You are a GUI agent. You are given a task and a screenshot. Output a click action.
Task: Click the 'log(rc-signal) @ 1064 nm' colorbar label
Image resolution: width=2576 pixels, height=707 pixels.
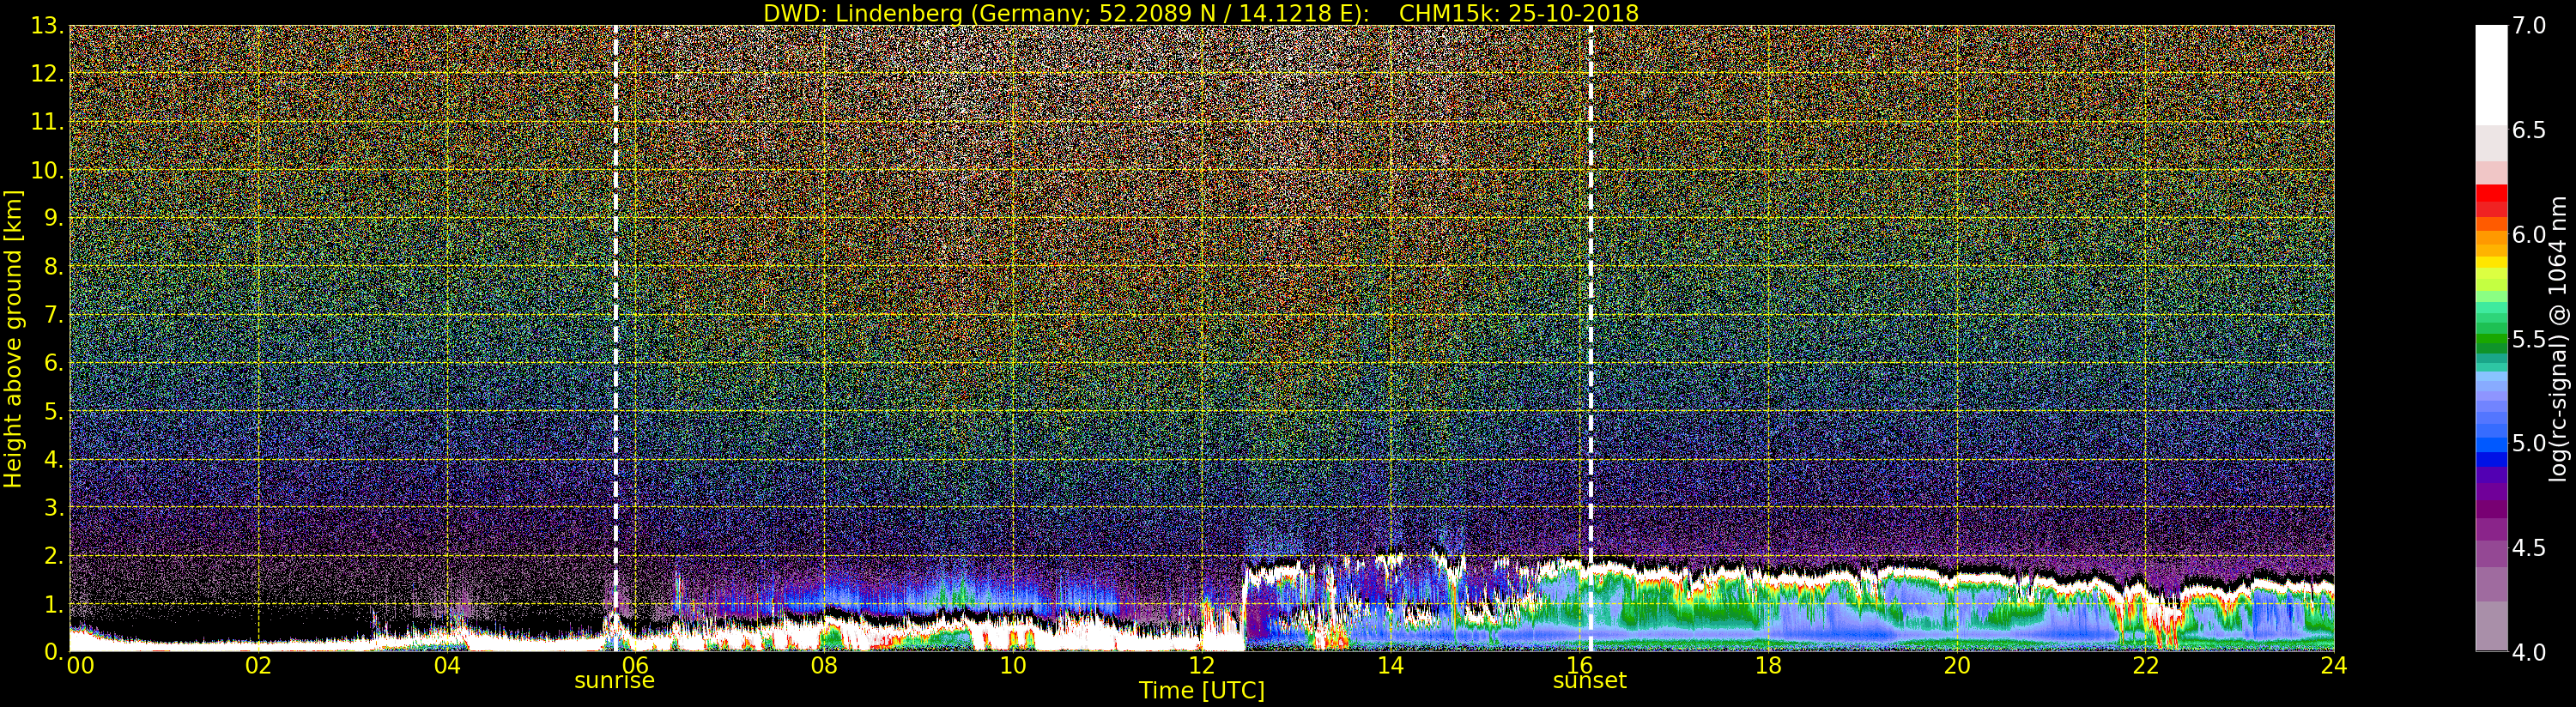(2560, 338)
